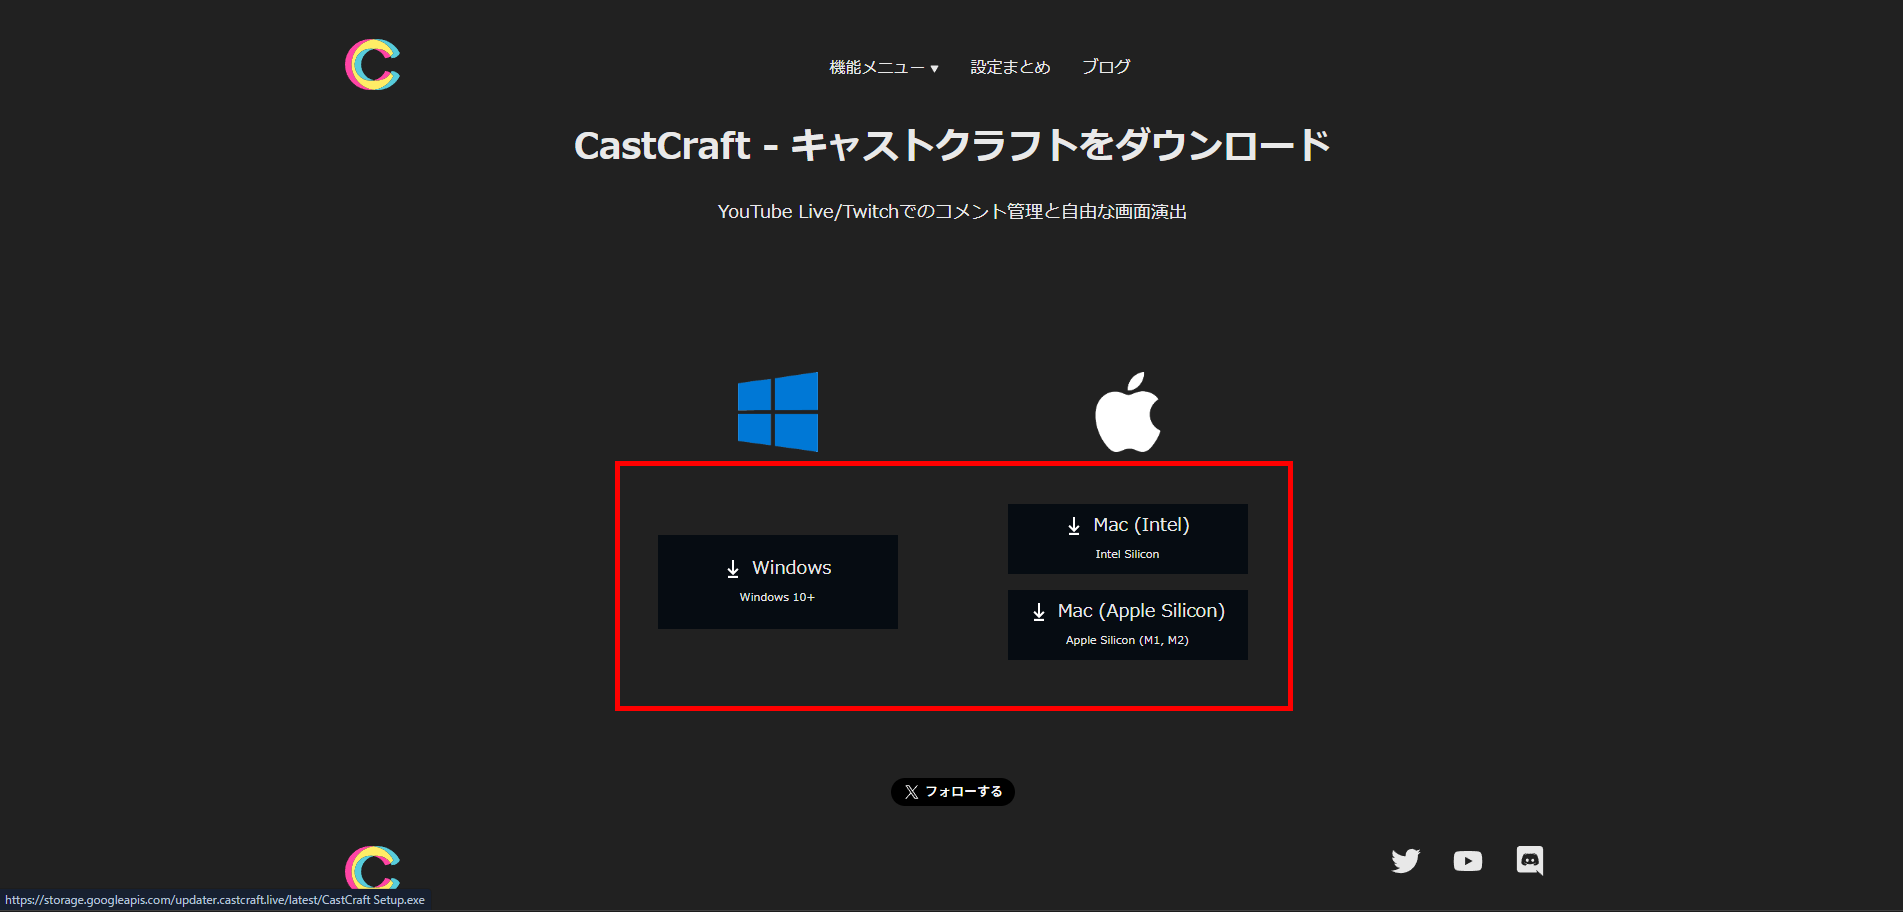Click the X フォローする button

click(x=953, y=792)
